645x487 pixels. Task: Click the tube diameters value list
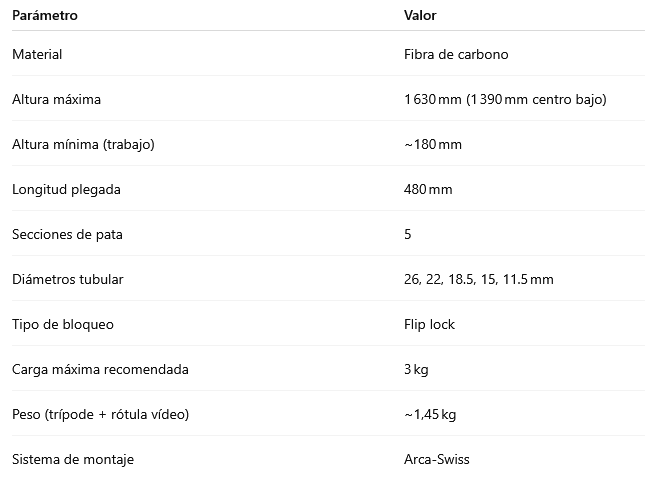[x=478, y=279]
